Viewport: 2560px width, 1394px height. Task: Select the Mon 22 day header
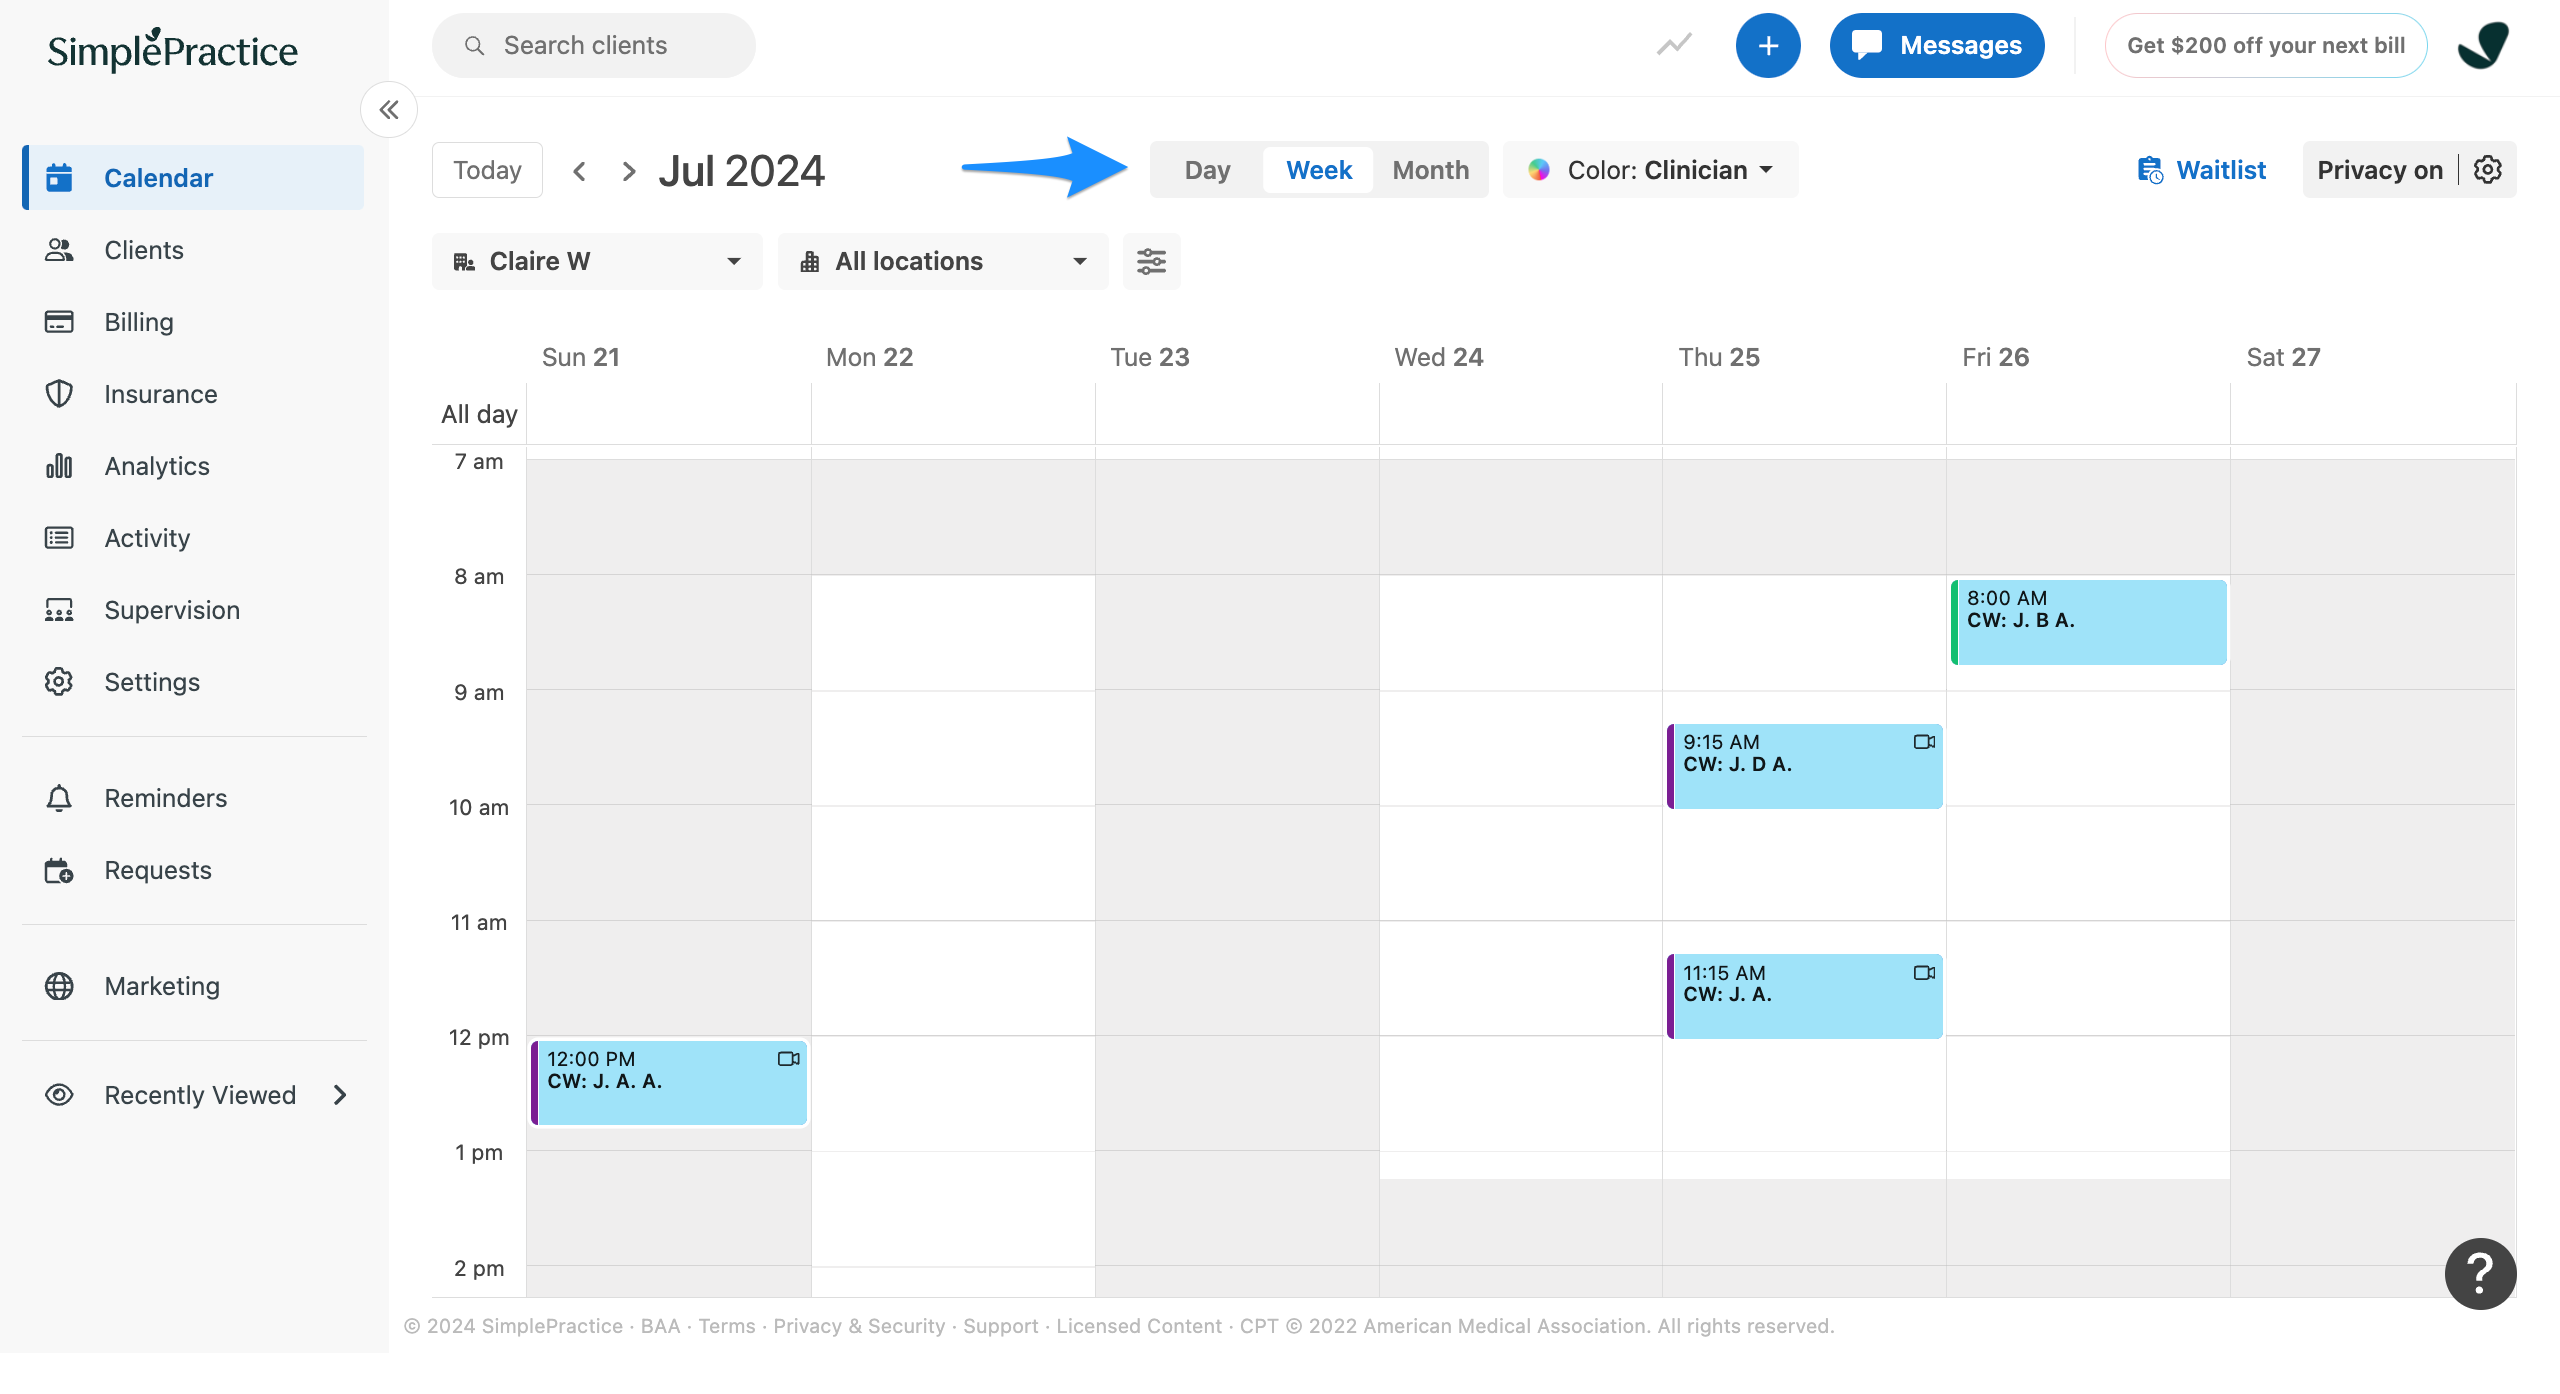point(869,357)
